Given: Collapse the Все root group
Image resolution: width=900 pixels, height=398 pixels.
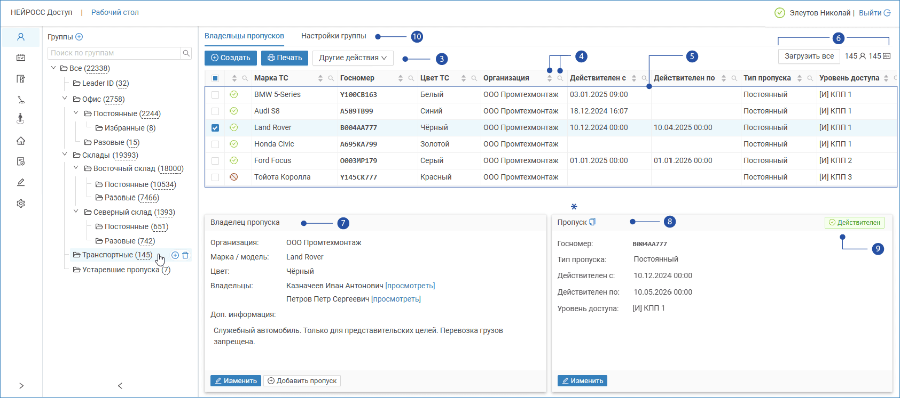Looking at the screenshot, I should [53, 68].
